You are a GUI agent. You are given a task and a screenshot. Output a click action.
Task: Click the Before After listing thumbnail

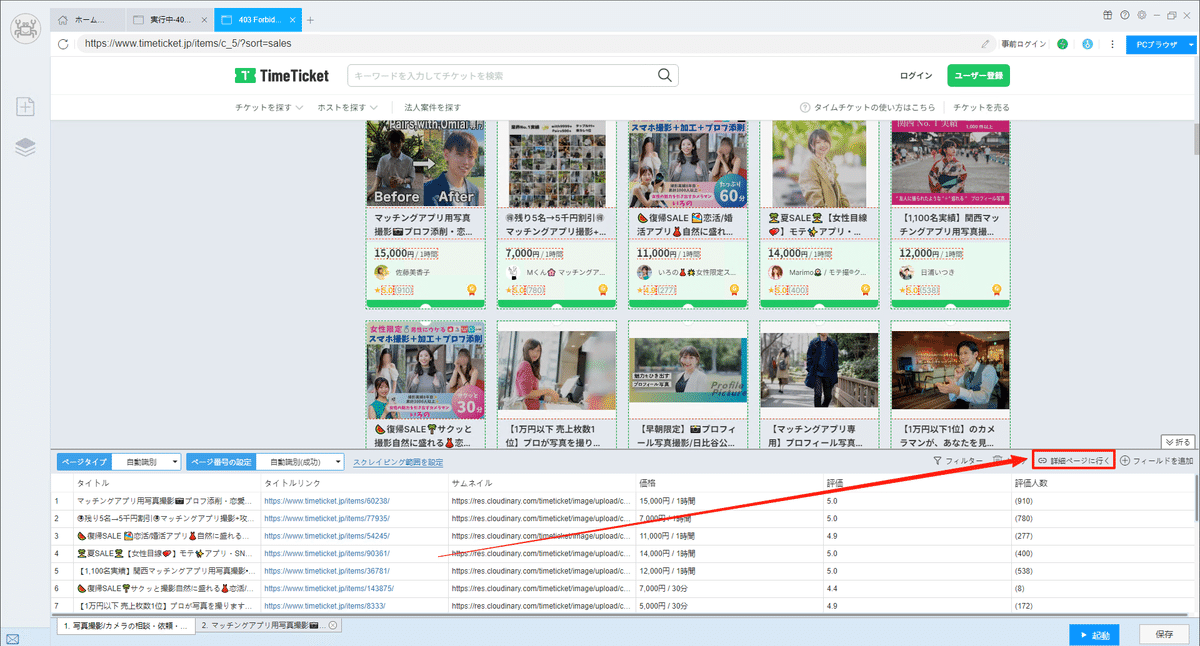click(426, 164)
